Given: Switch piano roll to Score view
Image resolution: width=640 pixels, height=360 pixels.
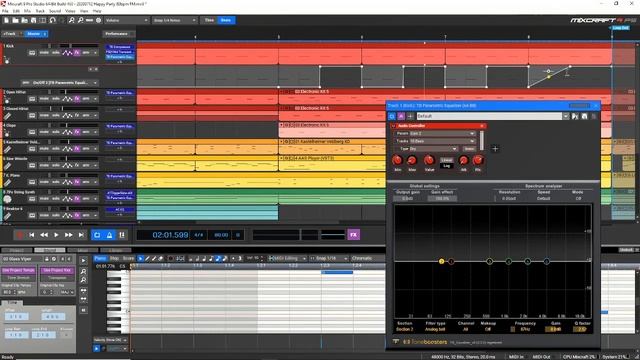Looking at the screenshot, I should click(x=128, y=258).
